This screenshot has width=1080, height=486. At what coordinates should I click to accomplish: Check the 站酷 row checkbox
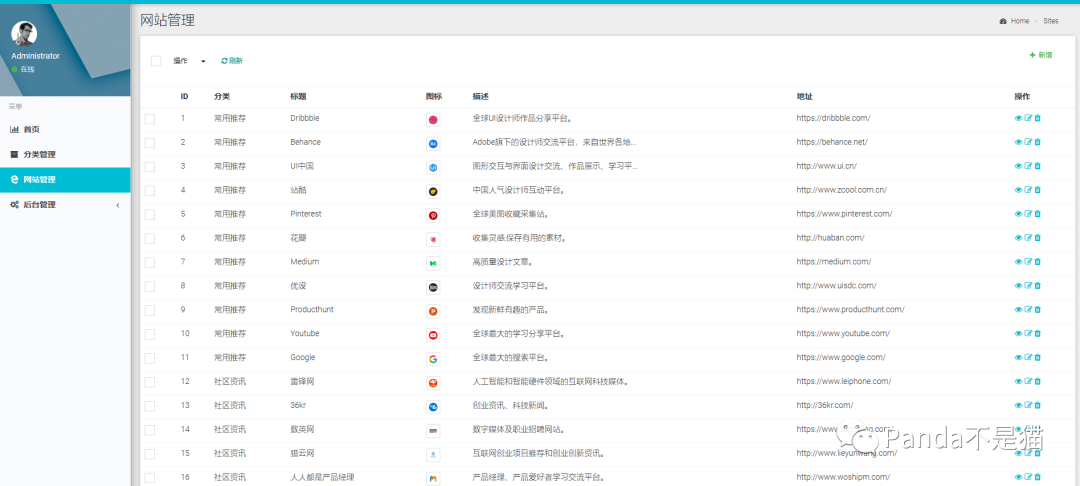pos(149,191)
